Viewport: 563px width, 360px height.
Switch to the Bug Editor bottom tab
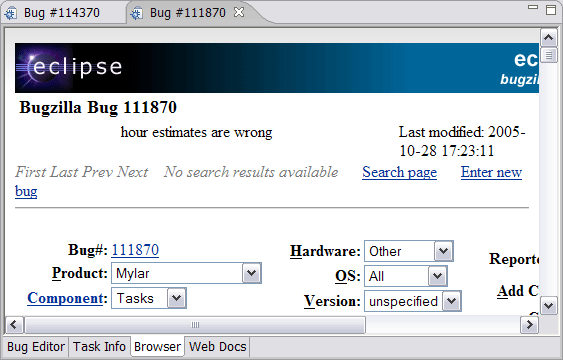point(36,347)
